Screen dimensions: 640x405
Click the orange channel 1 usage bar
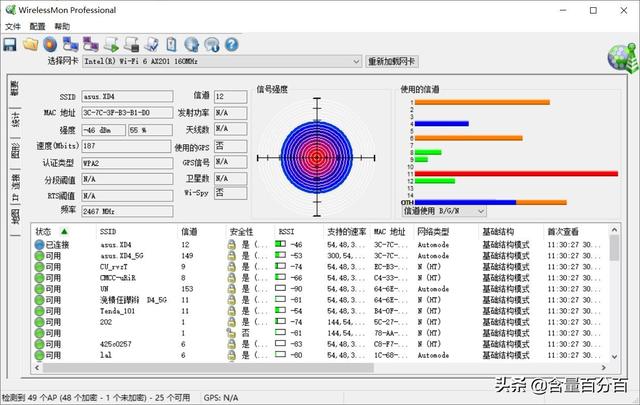482,102
